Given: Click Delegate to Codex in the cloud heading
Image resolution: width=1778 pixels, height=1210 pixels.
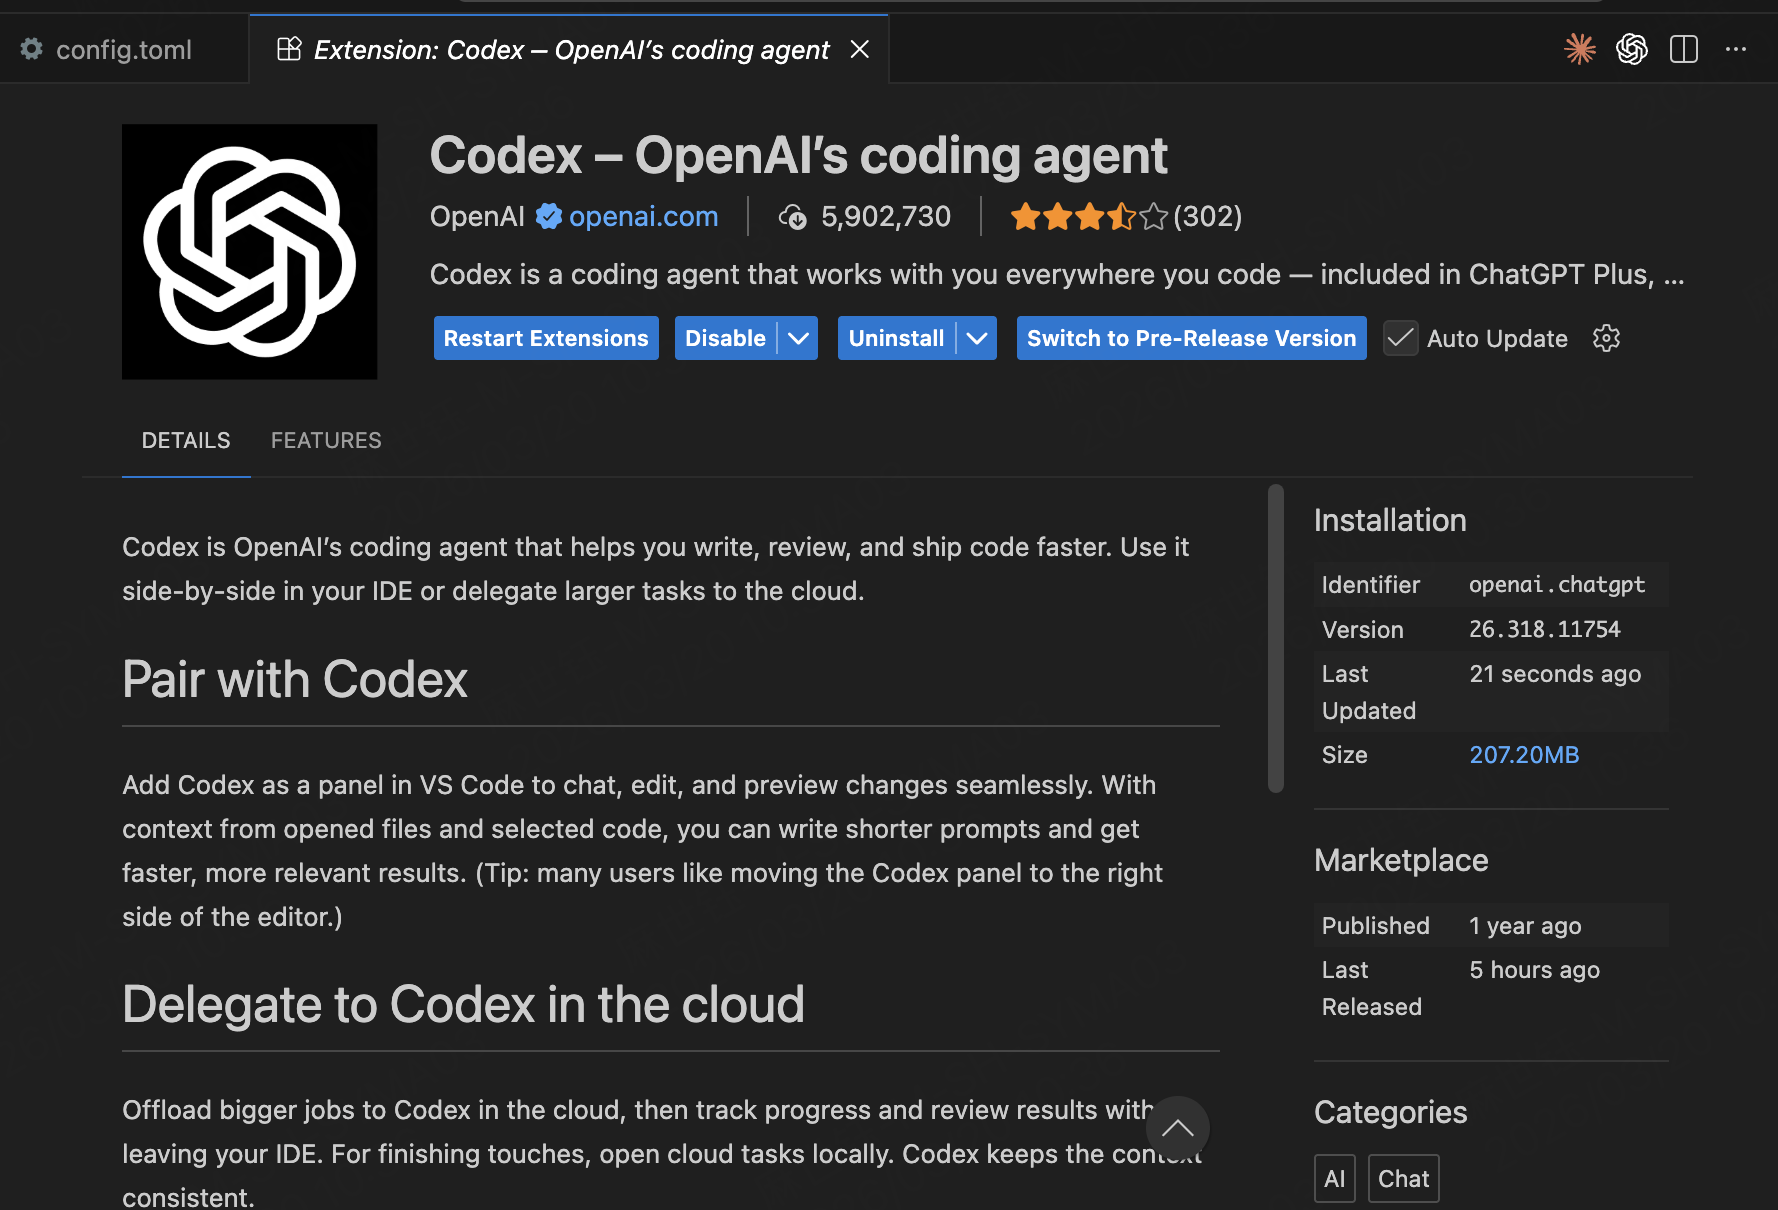Looking at the screenshot, I should pyautogui.click(x=463, y=1004).
